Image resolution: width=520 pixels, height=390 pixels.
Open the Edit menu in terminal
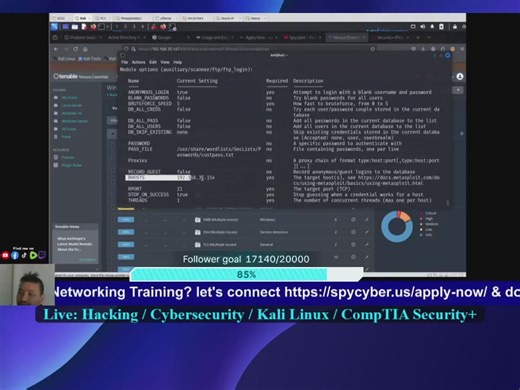tap(153, 62)
